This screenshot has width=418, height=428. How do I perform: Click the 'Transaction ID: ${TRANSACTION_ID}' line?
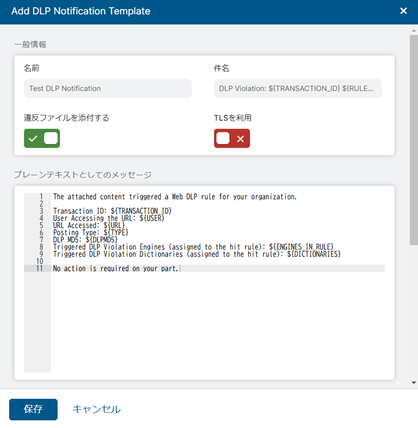[112, 211]
